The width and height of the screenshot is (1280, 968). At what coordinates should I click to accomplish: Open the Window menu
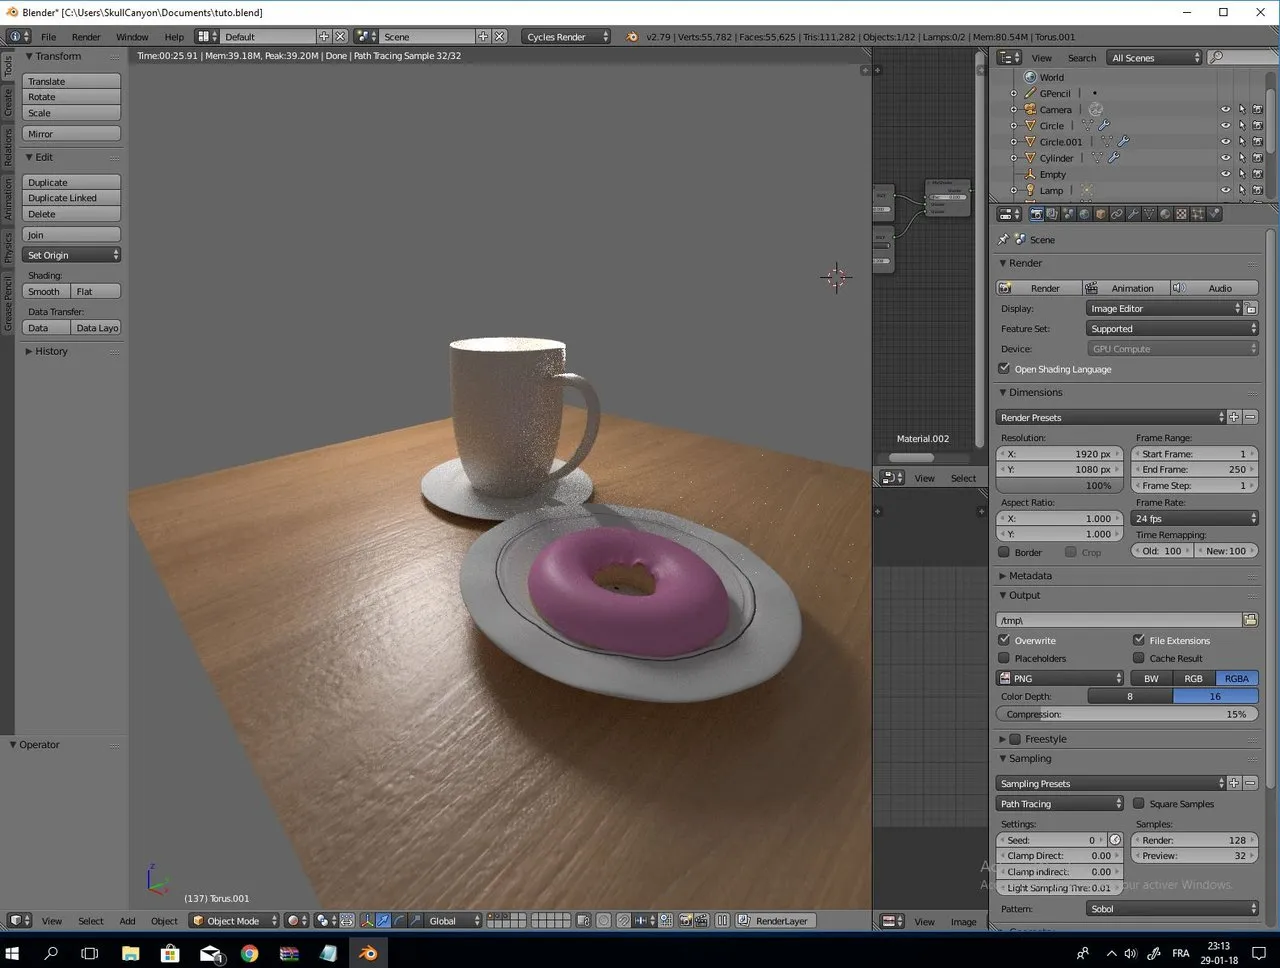[x=132, y=37]
